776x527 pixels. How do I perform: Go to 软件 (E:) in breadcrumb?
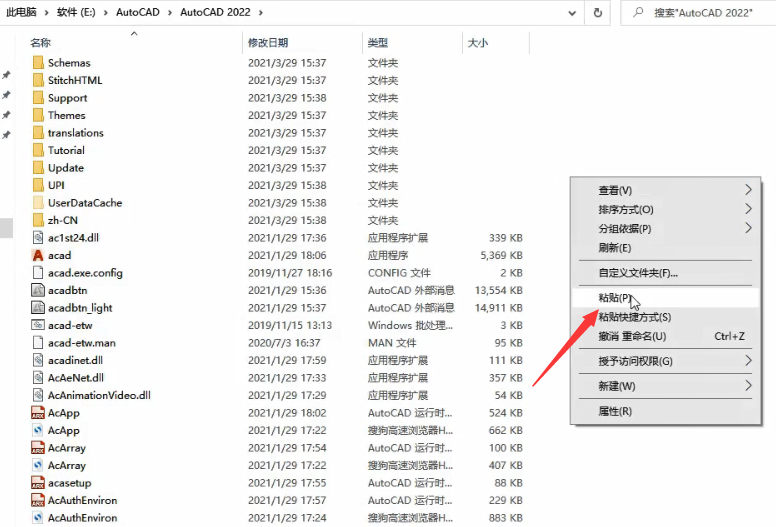[x=76, y=12]
